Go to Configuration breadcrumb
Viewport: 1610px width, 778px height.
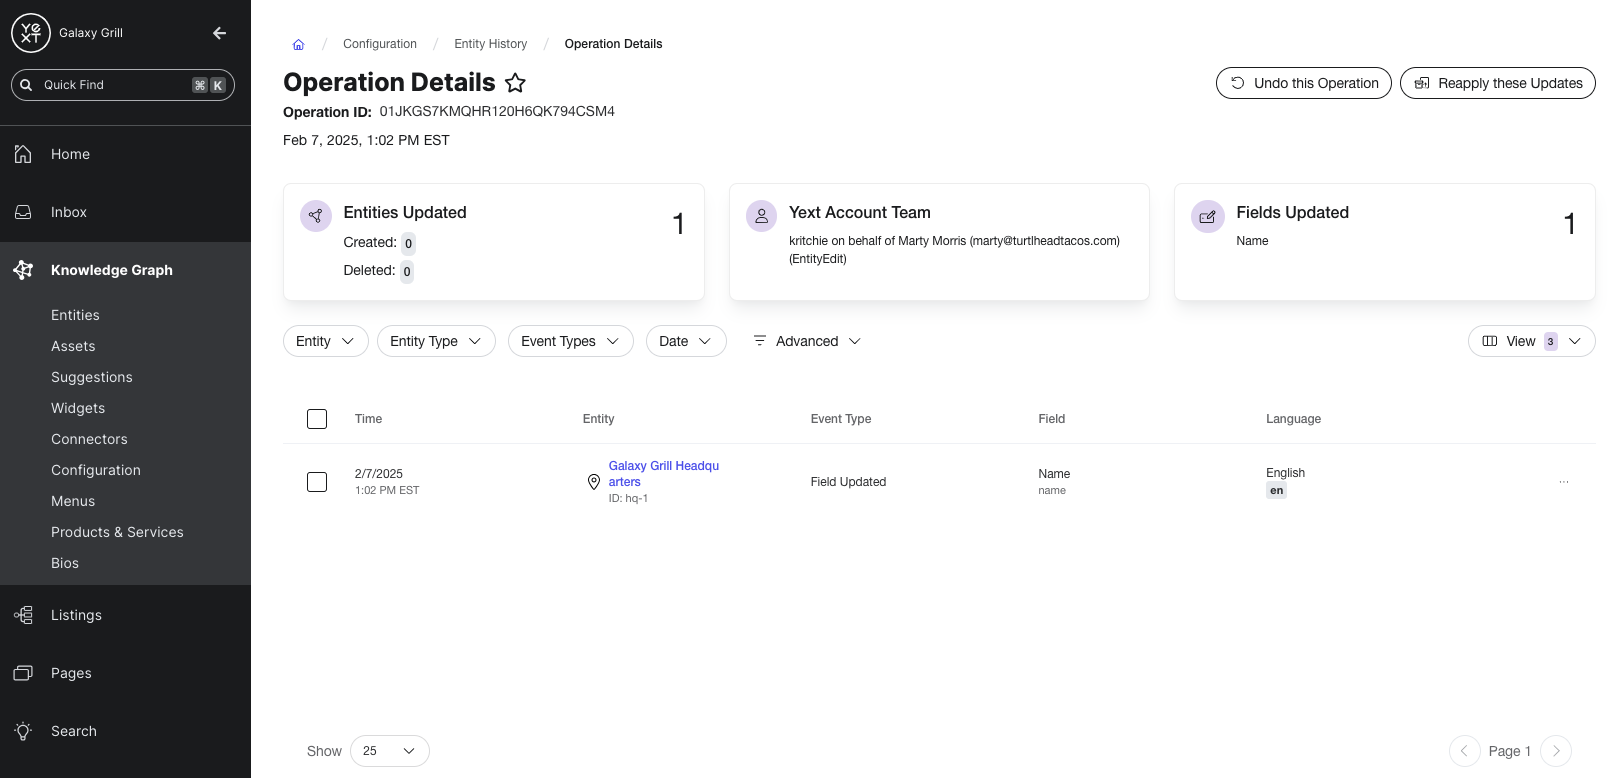click(x=380, y=44)
